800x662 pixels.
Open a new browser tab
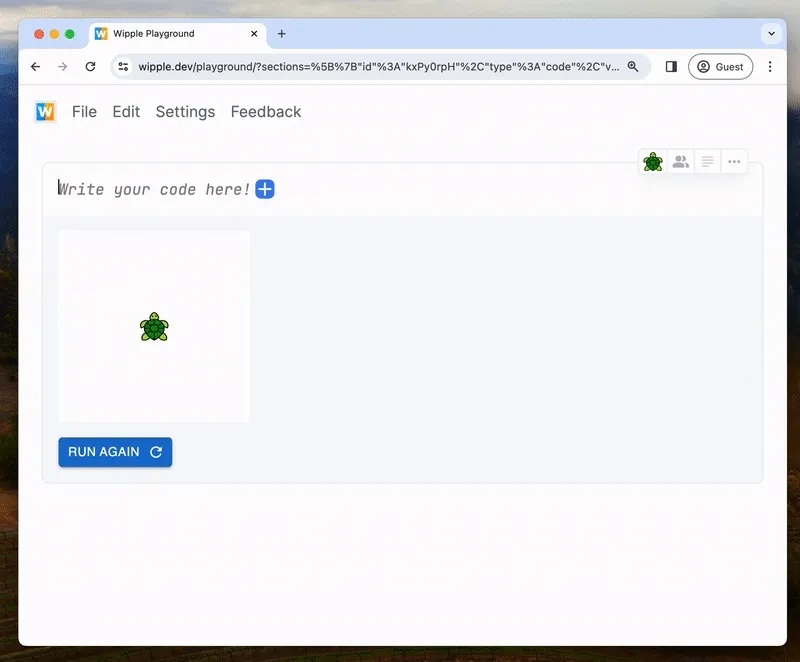(282, 34)
